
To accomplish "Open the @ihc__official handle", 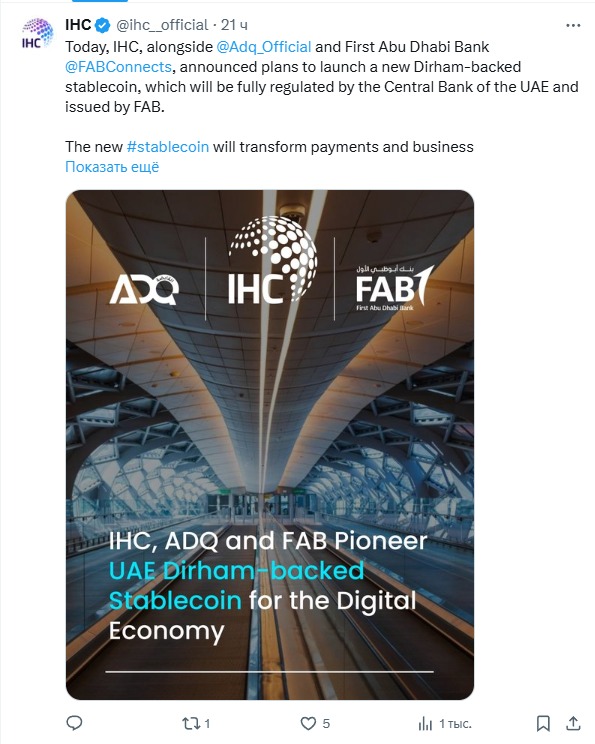I will coord(162,25).
